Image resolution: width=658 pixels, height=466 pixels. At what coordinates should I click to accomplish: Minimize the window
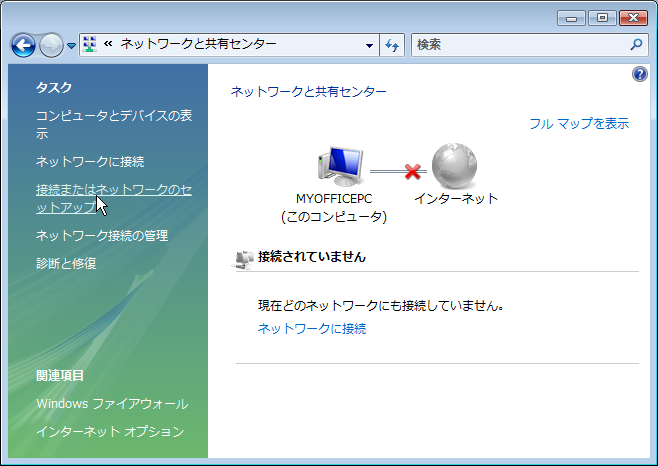pyautogui.click(x=571, y=18)
